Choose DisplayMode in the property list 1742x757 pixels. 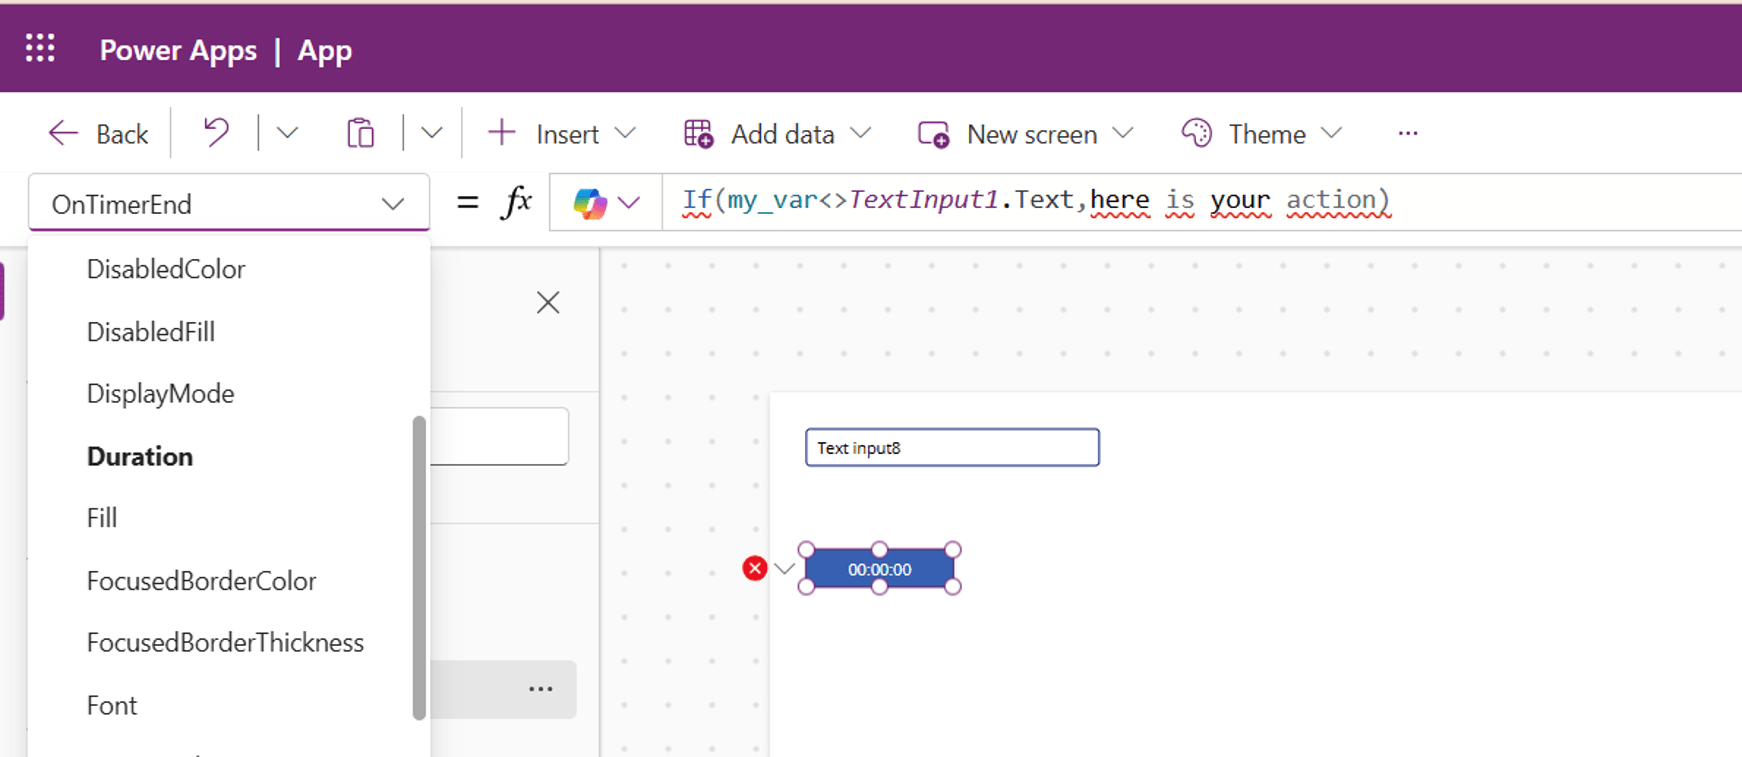160,394
